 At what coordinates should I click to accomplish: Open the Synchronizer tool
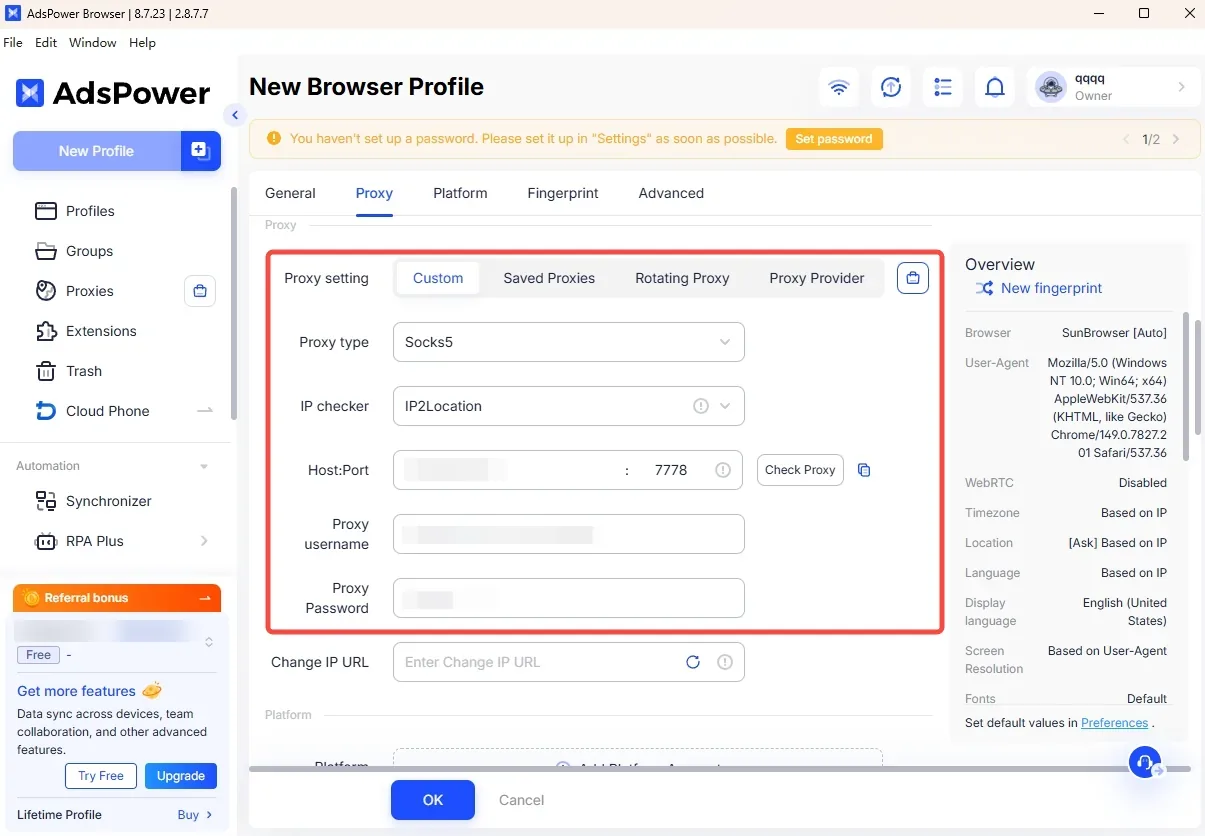(108, 501)
